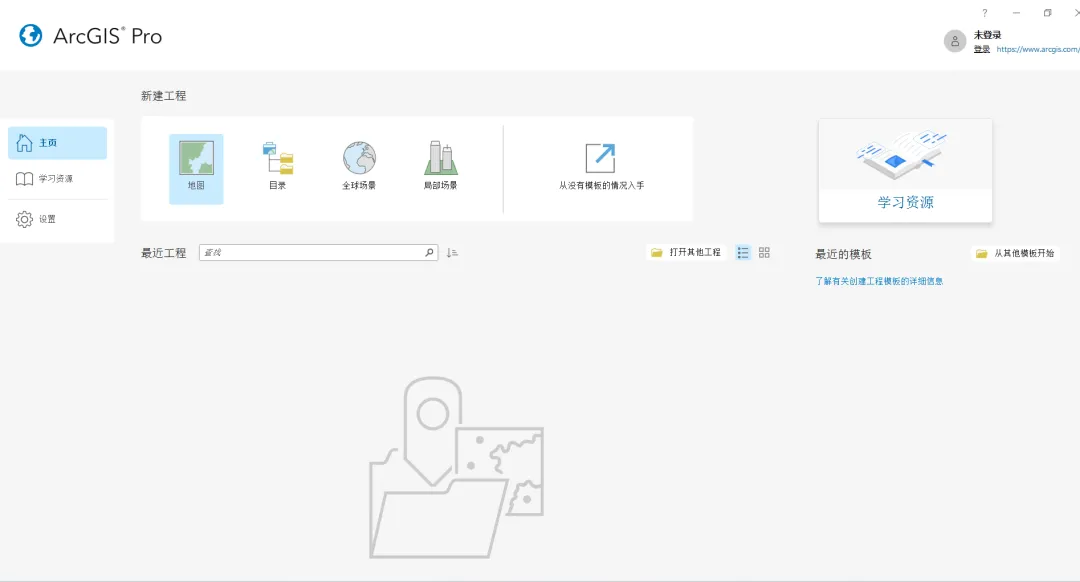Open the arcgis.com portal URL link

1038,49
